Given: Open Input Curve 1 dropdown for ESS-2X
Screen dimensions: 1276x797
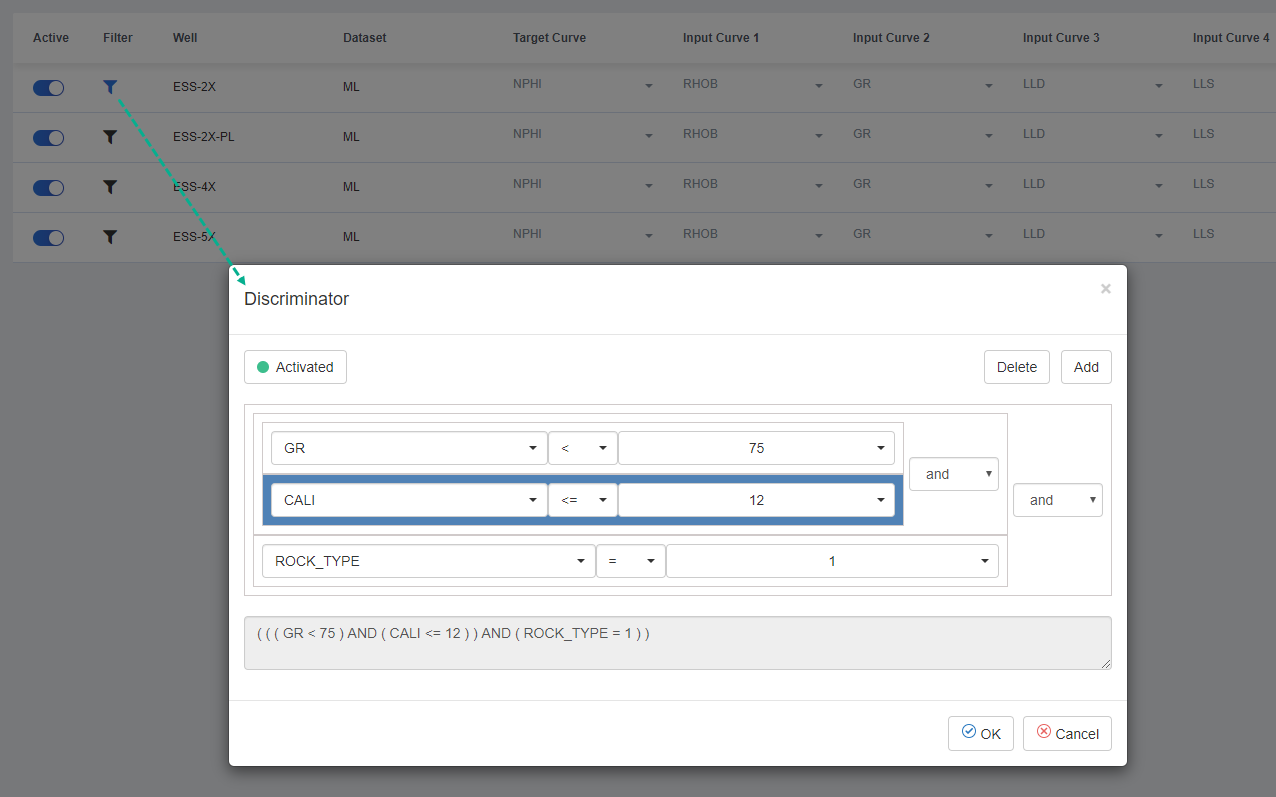Looking at the screenshot, I should (x=753, y=85).
